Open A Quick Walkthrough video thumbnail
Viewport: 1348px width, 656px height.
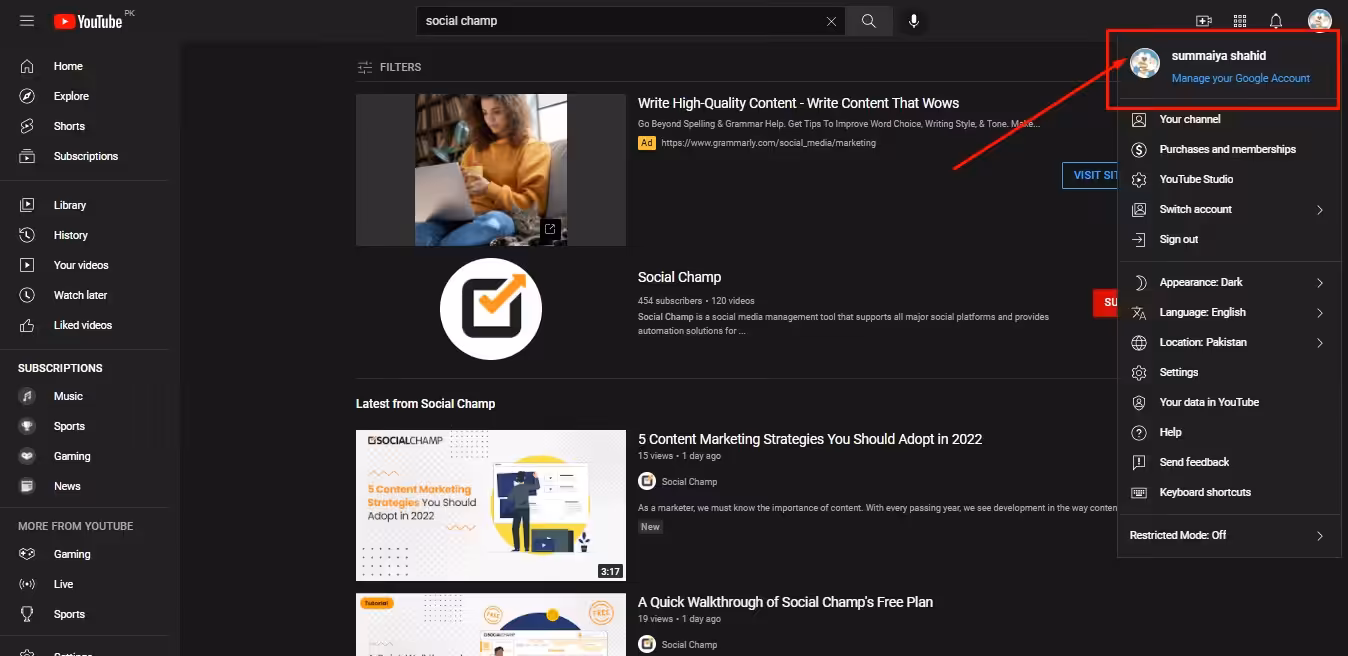(x=491, y=625)
